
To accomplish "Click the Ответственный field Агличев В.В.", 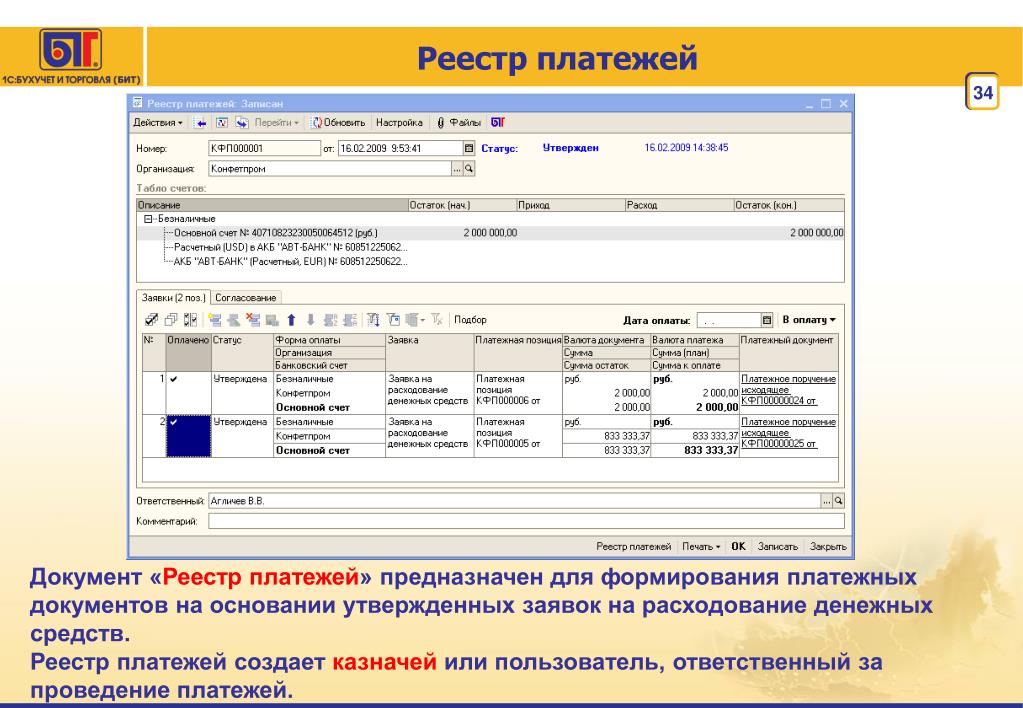I will (x=514, y=501).
